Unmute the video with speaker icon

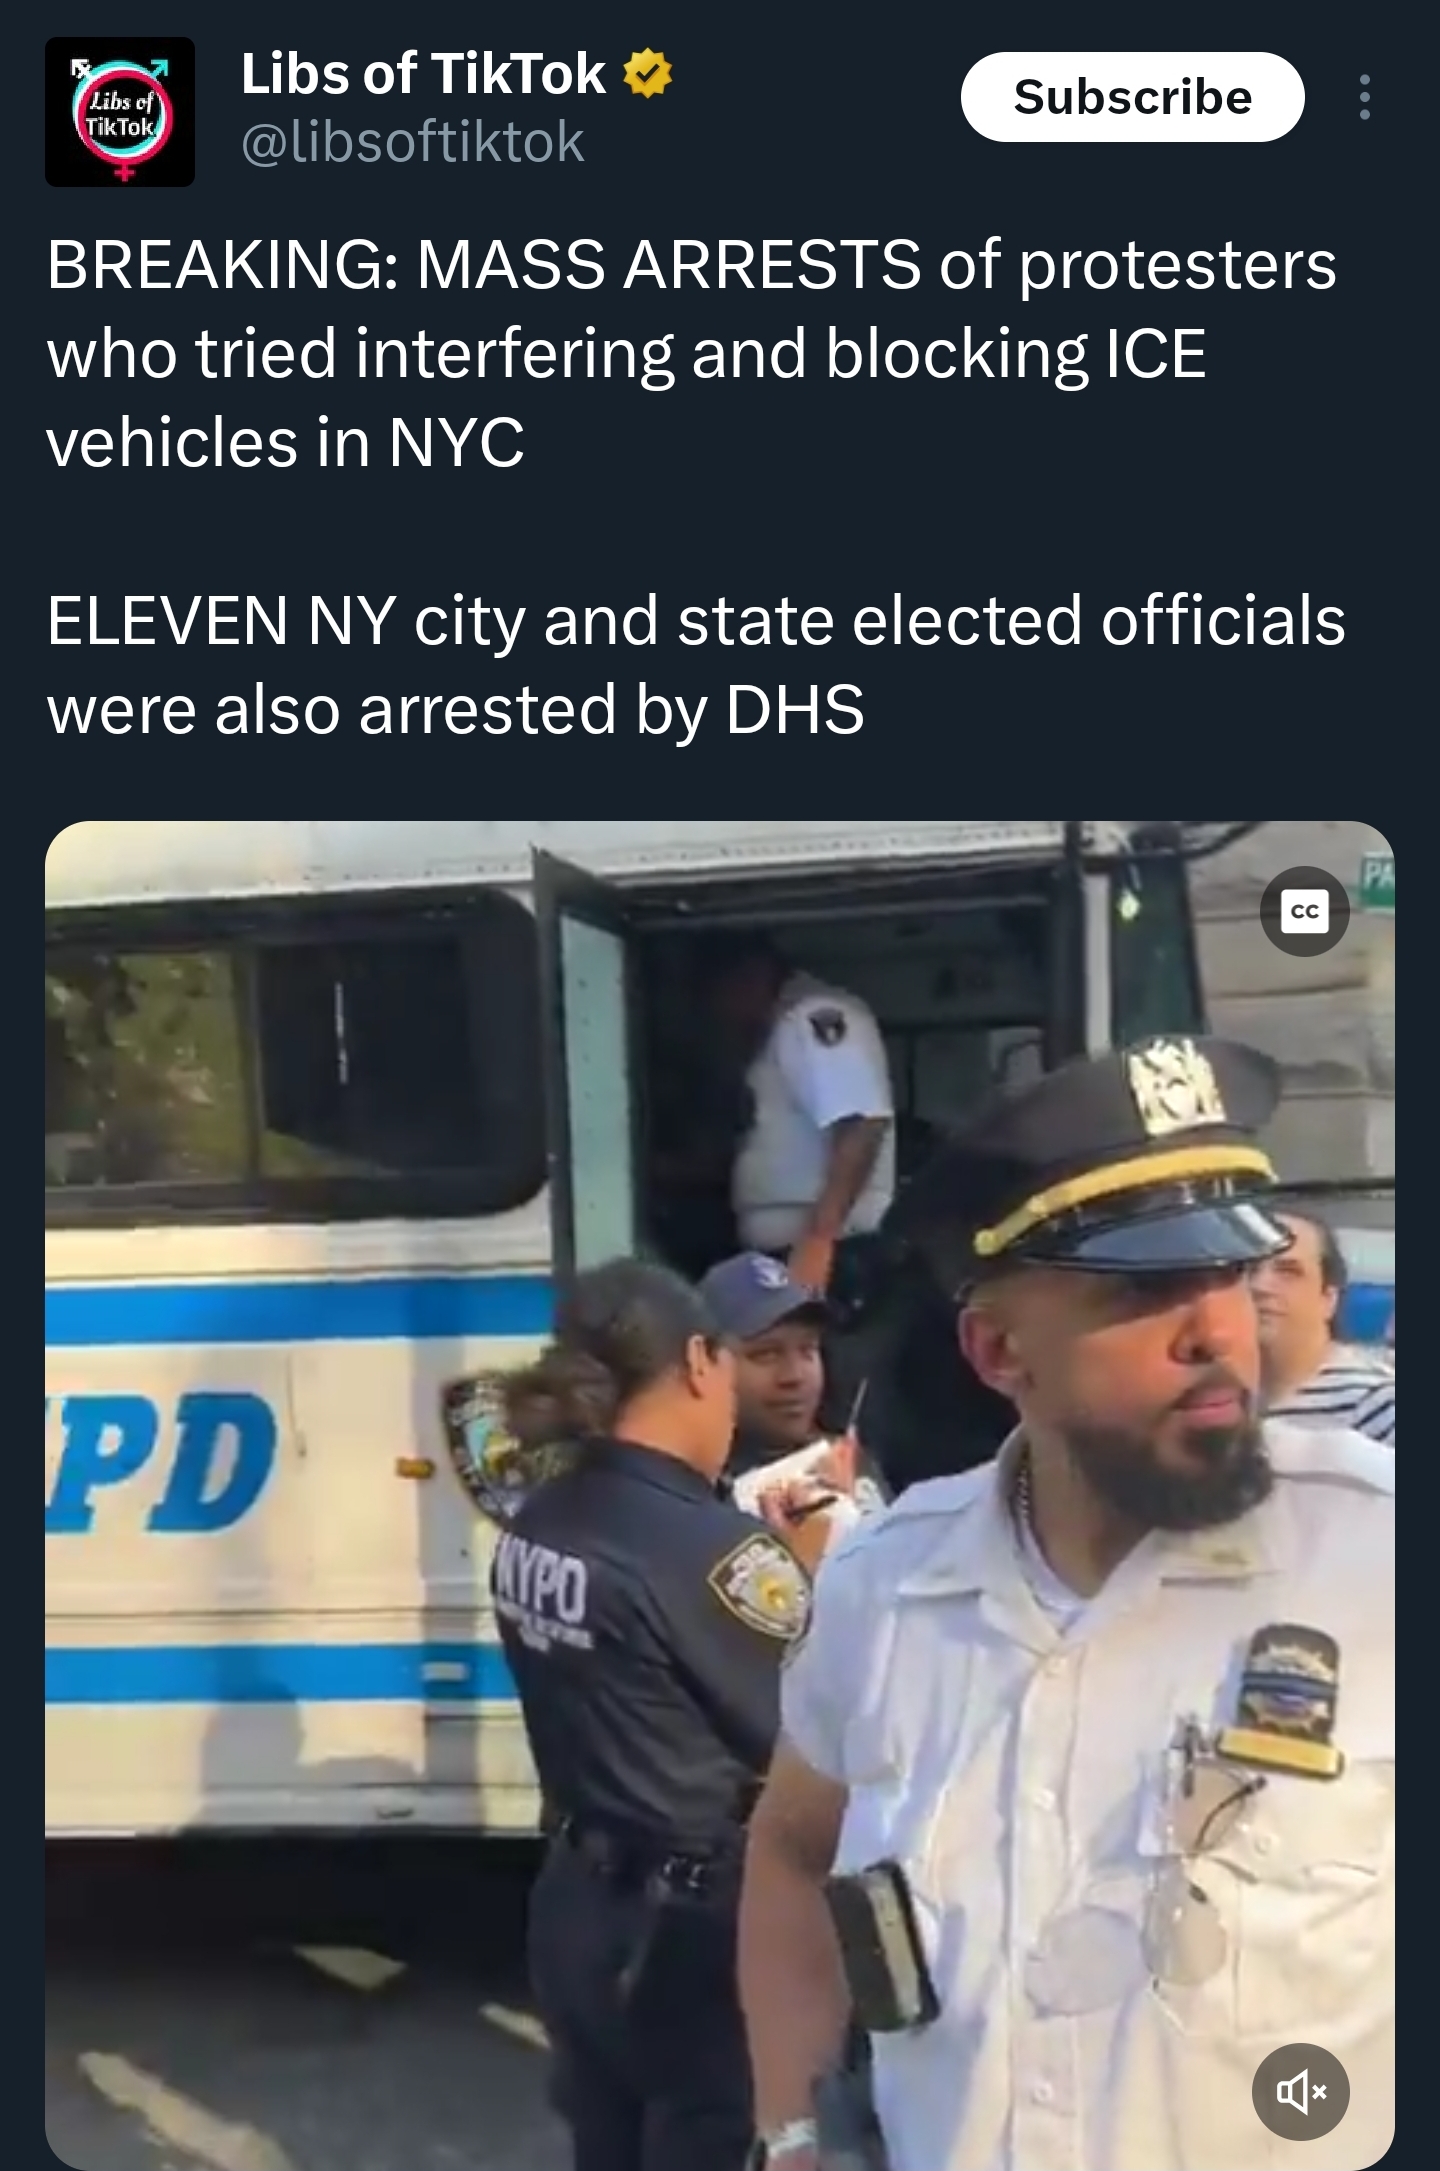(x=1300, y=2091)
